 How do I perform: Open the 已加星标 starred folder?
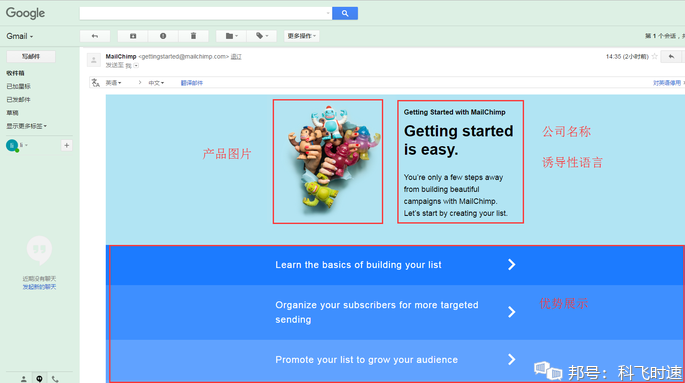[18, 86]
